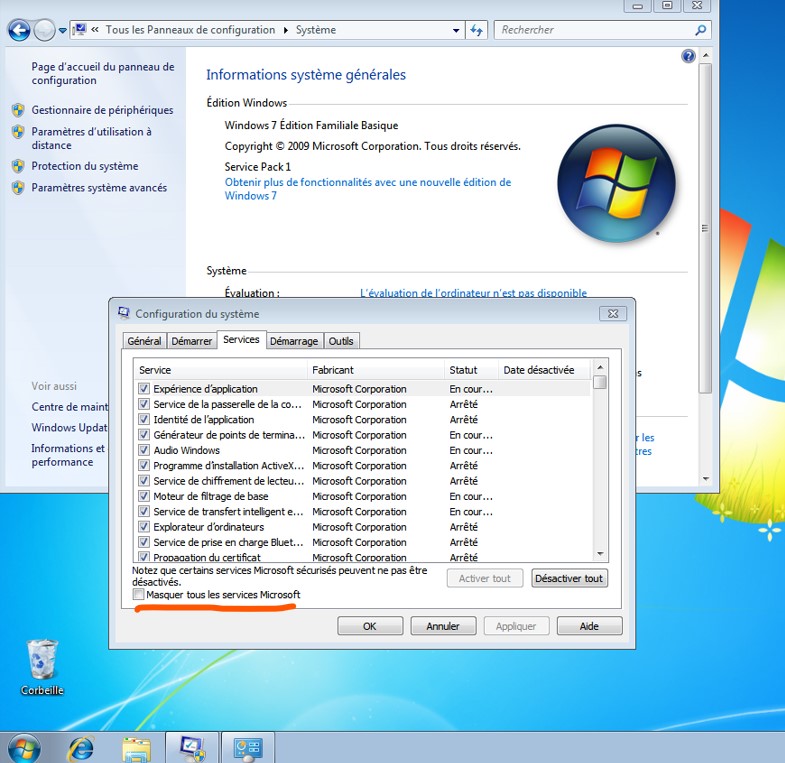Click the Control Panel taskbar icon

click(248, 748)
